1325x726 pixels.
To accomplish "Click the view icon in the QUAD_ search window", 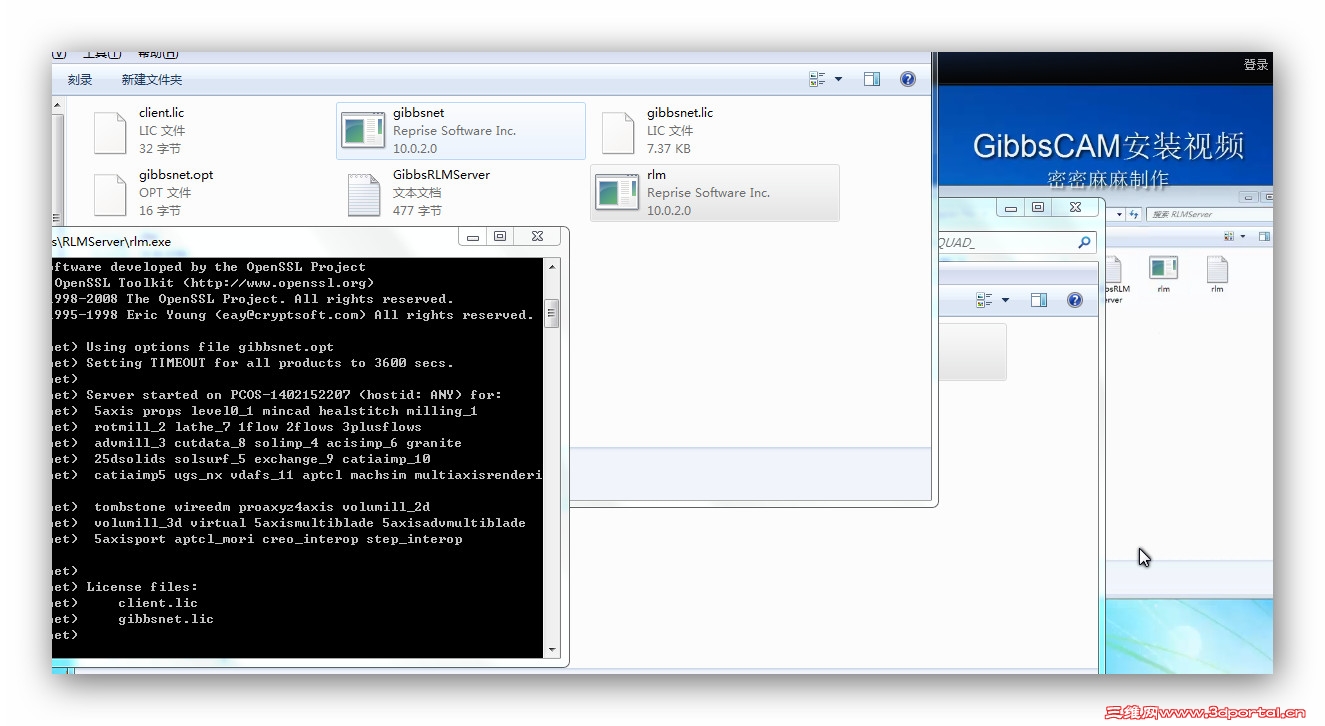I will tap(984, 300).
